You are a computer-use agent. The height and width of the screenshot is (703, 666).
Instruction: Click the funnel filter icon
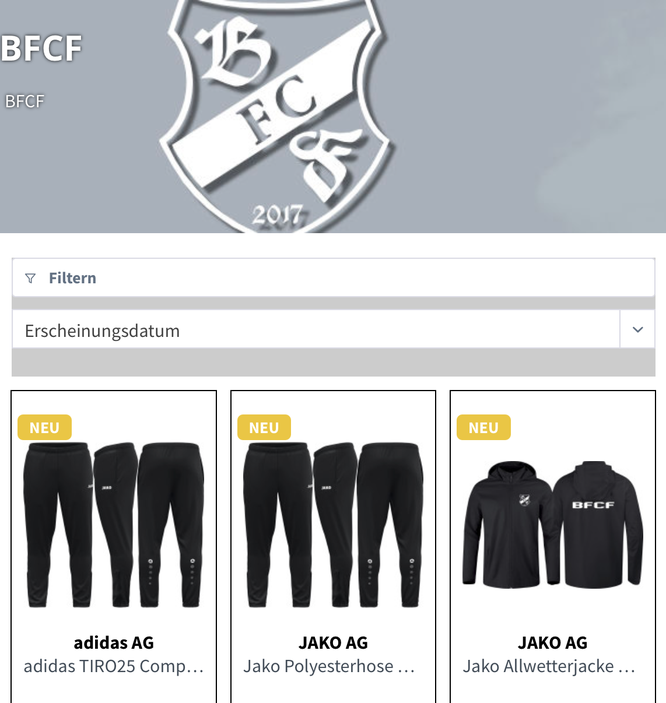click(30, 278)
